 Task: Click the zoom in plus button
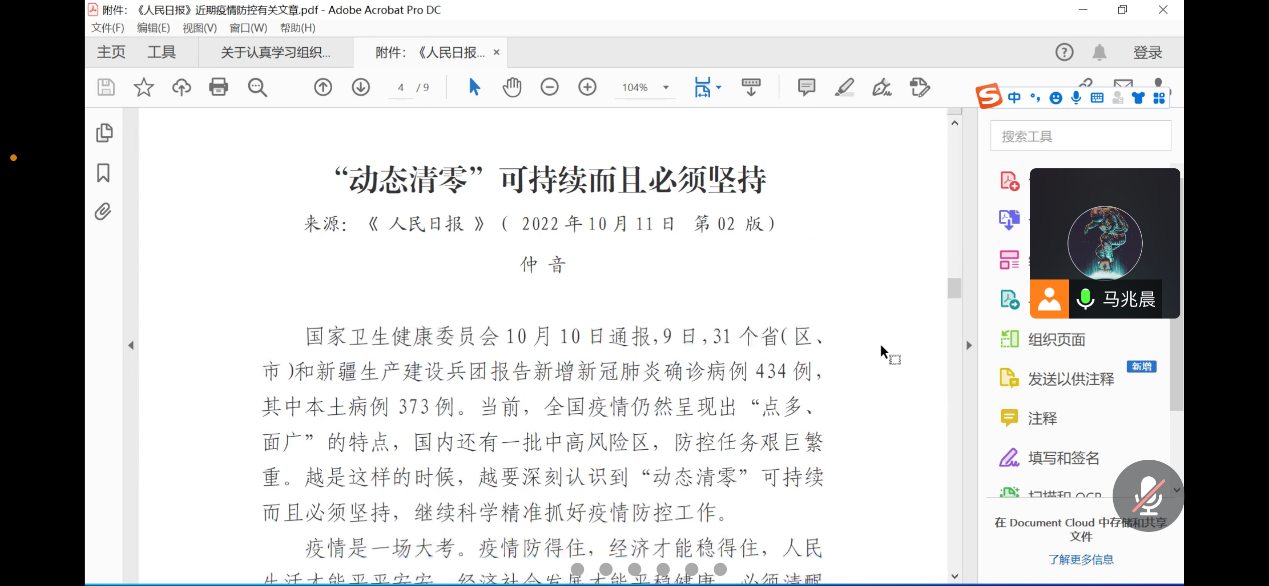pos(587,87)
